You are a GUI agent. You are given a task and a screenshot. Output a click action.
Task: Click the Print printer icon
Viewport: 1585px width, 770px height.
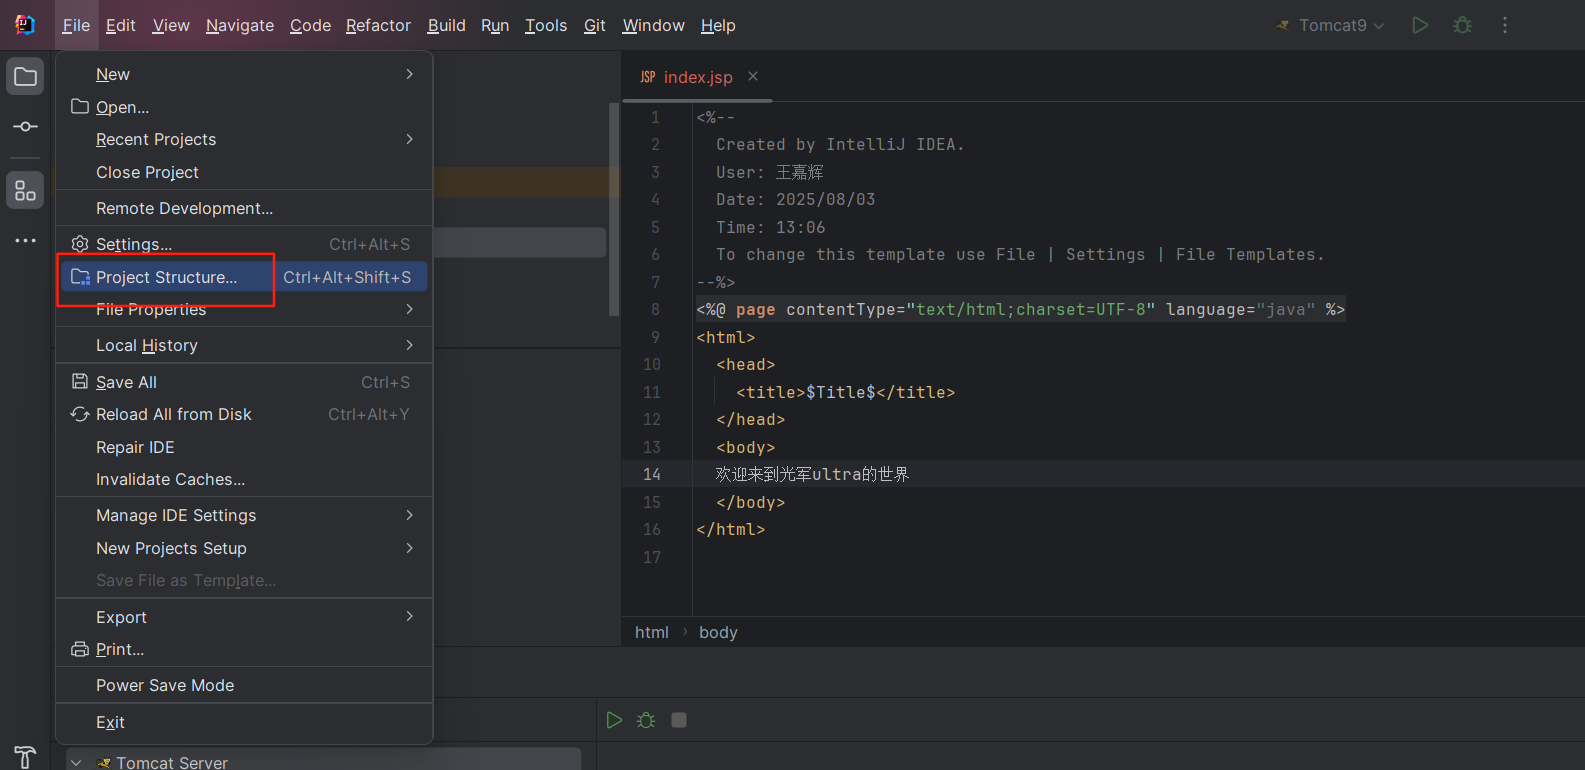80,649
